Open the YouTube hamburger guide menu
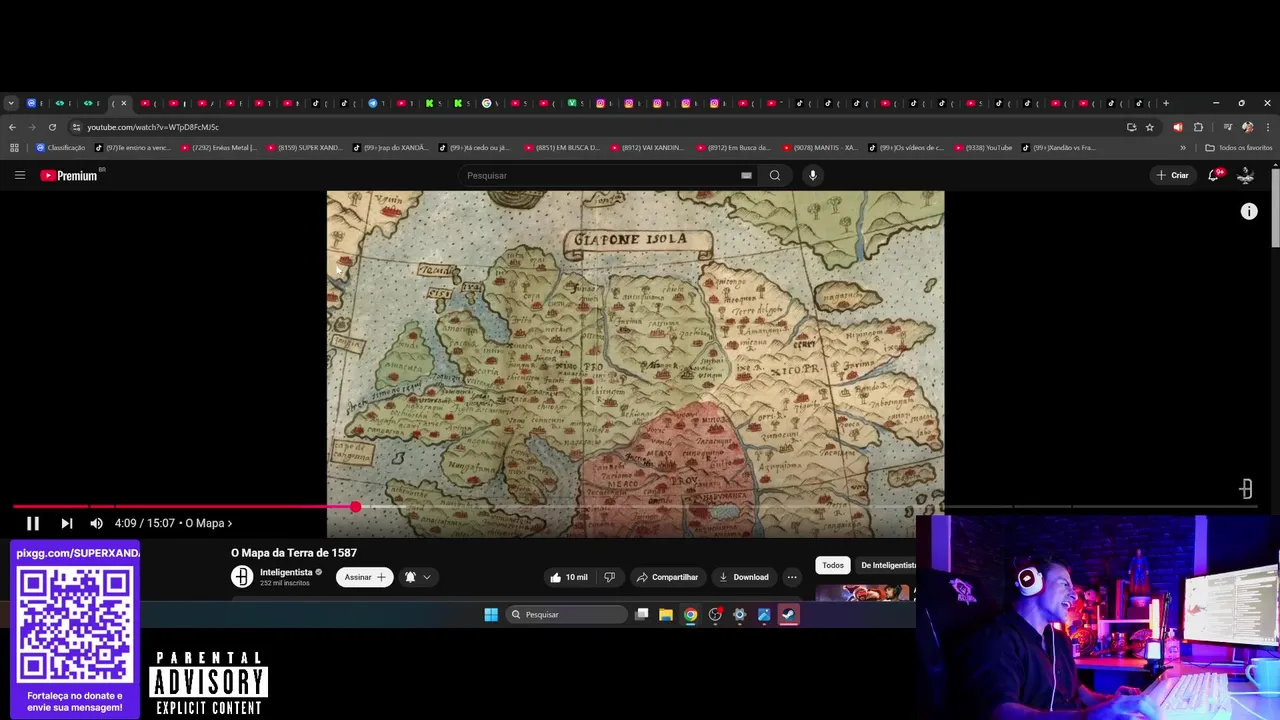 tap(19, 175)
